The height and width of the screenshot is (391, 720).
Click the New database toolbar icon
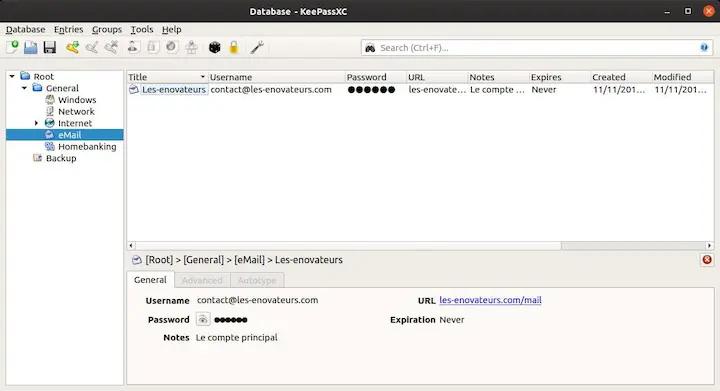coord(12,47)
